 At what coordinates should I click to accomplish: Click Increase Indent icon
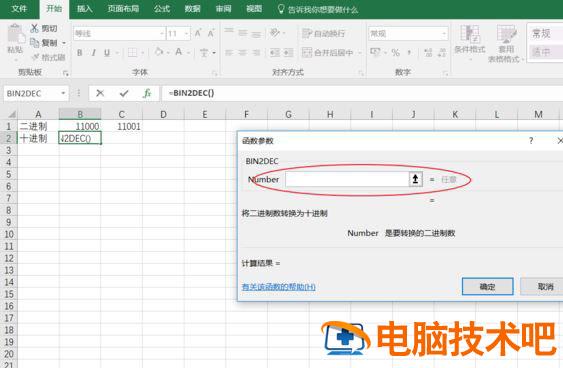(x=288, y=53)
